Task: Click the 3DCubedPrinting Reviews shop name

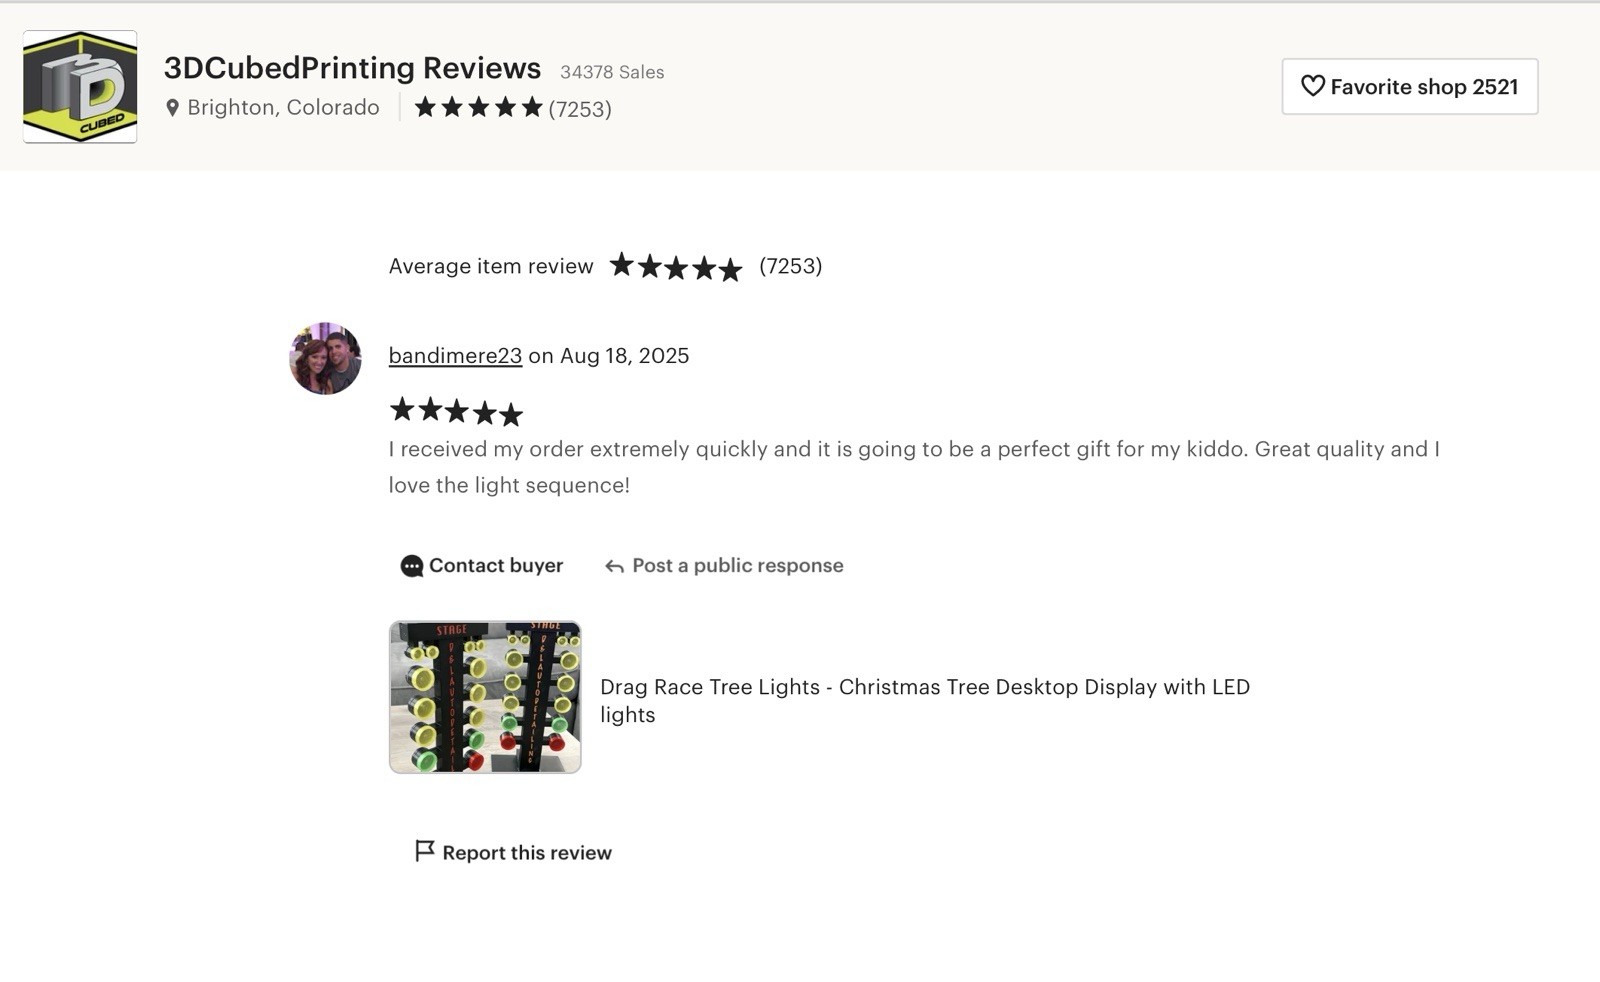Action: coord(352,68)
